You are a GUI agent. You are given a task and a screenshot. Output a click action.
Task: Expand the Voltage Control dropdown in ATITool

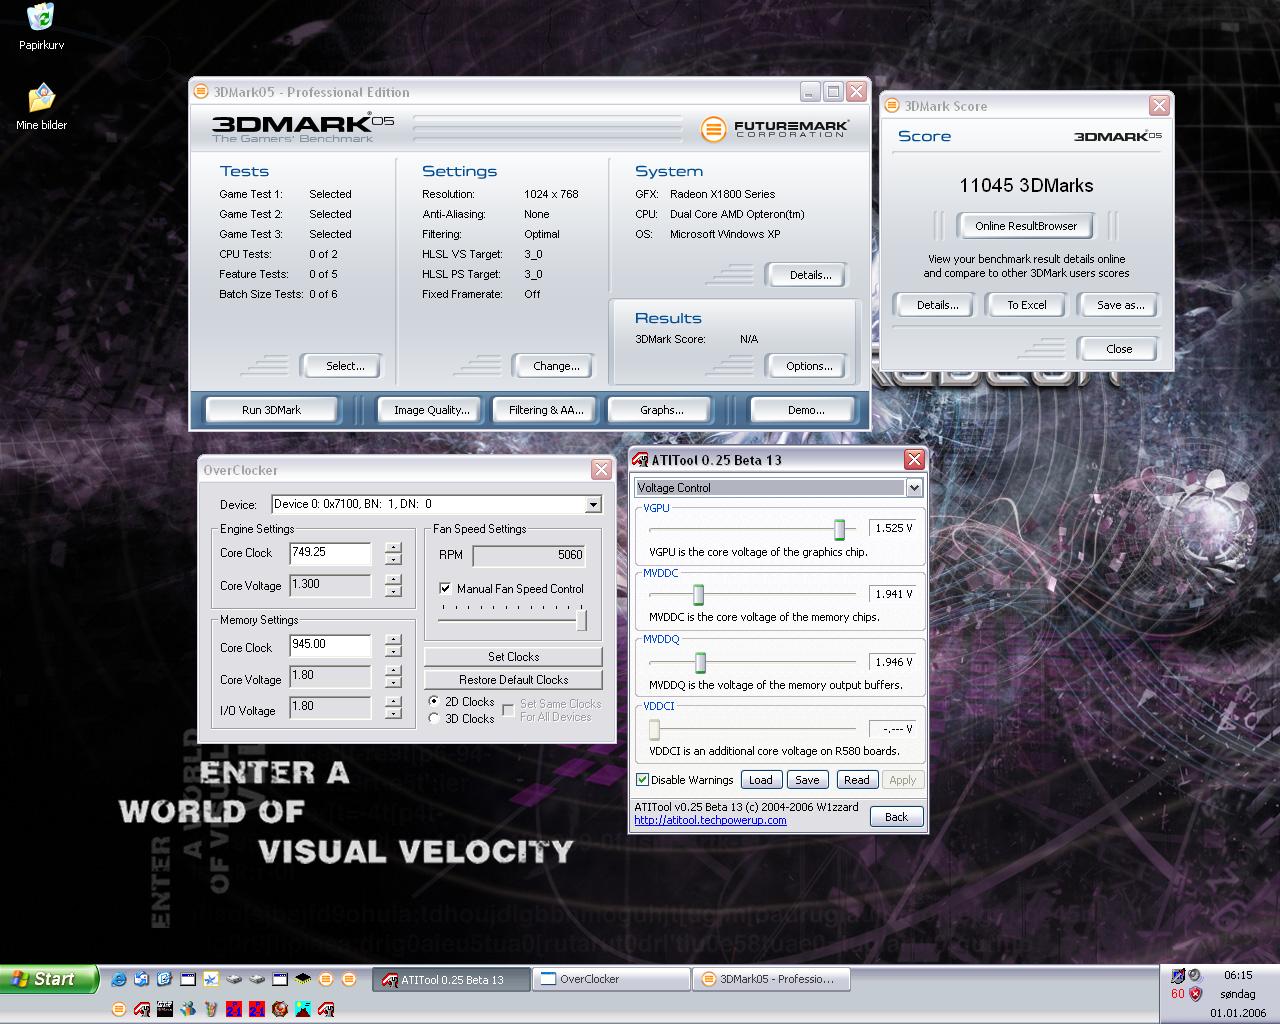(914, 487)
